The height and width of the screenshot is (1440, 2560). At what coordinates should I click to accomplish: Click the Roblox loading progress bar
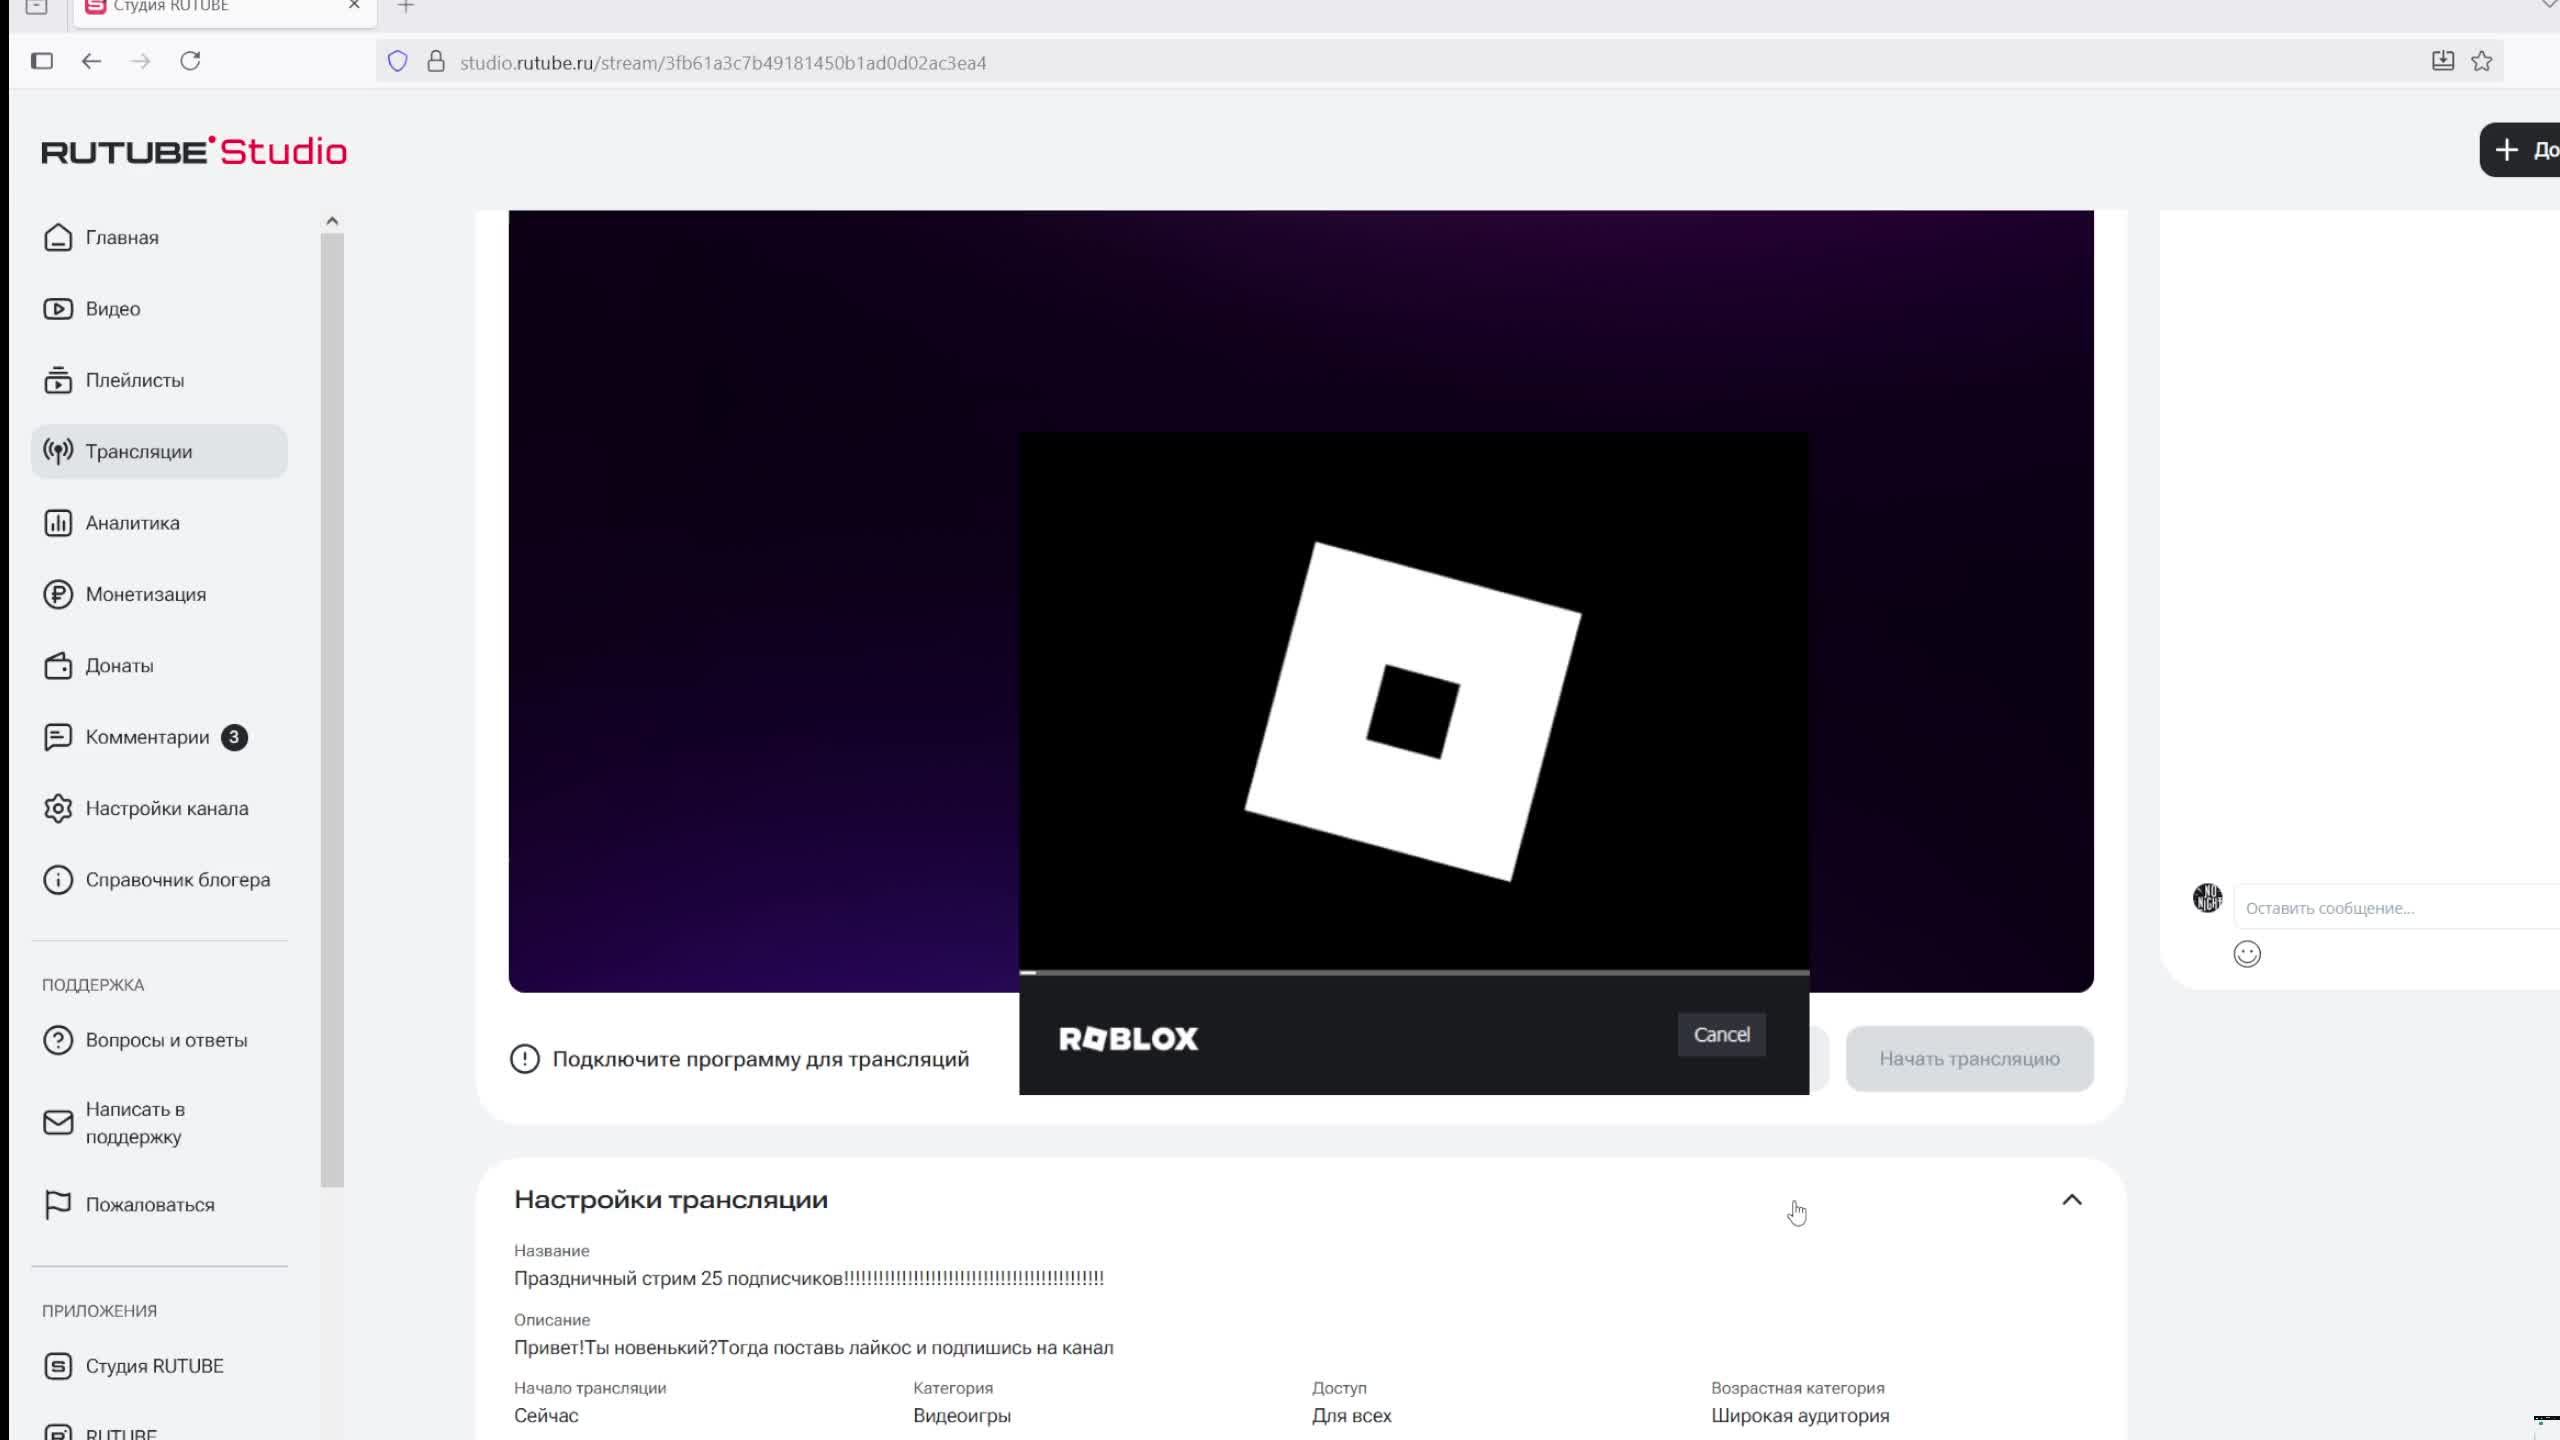point(1413,972)
